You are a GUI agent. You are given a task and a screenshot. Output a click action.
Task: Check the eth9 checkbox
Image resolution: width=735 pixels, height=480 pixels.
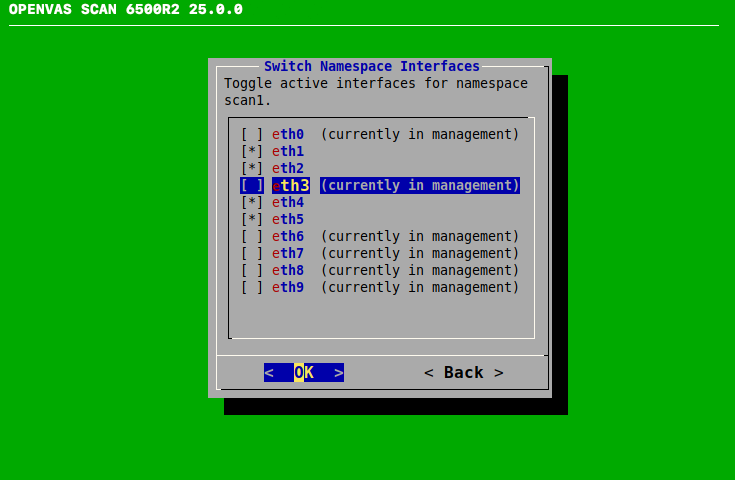click(252, 287)
